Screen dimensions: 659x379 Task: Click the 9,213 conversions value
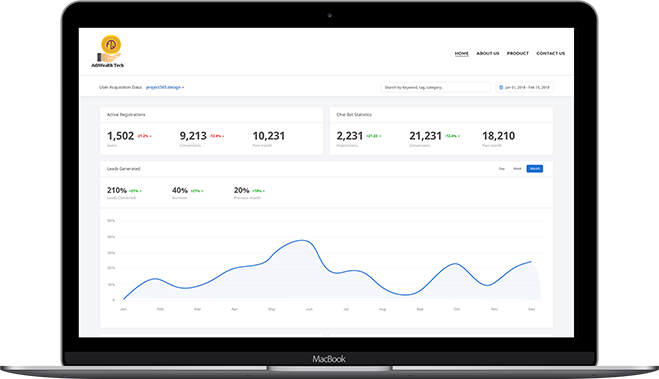point(193,136)
